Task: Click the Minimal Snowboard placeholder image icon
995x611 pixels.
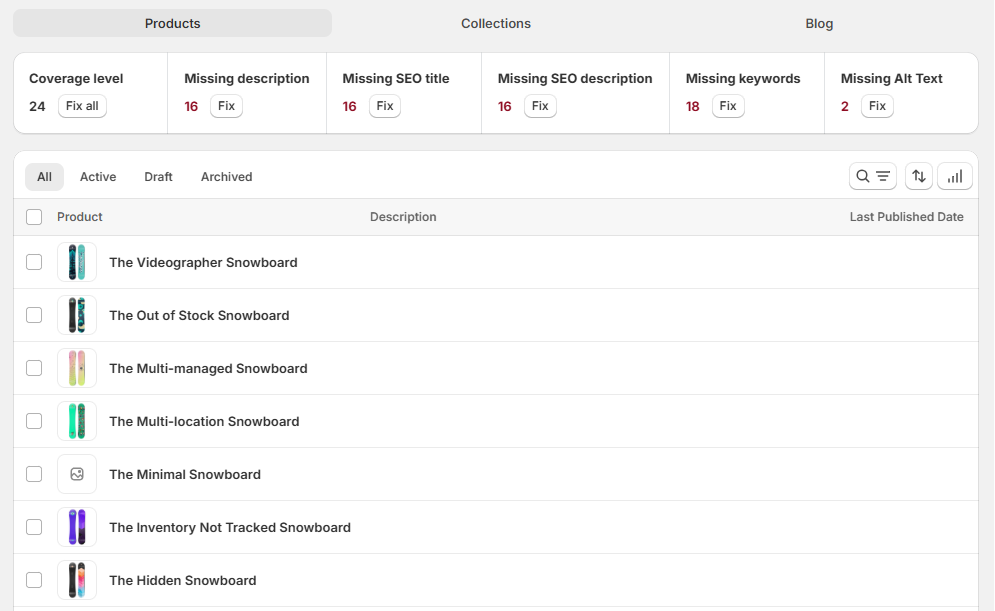Action: coord(77,474)
